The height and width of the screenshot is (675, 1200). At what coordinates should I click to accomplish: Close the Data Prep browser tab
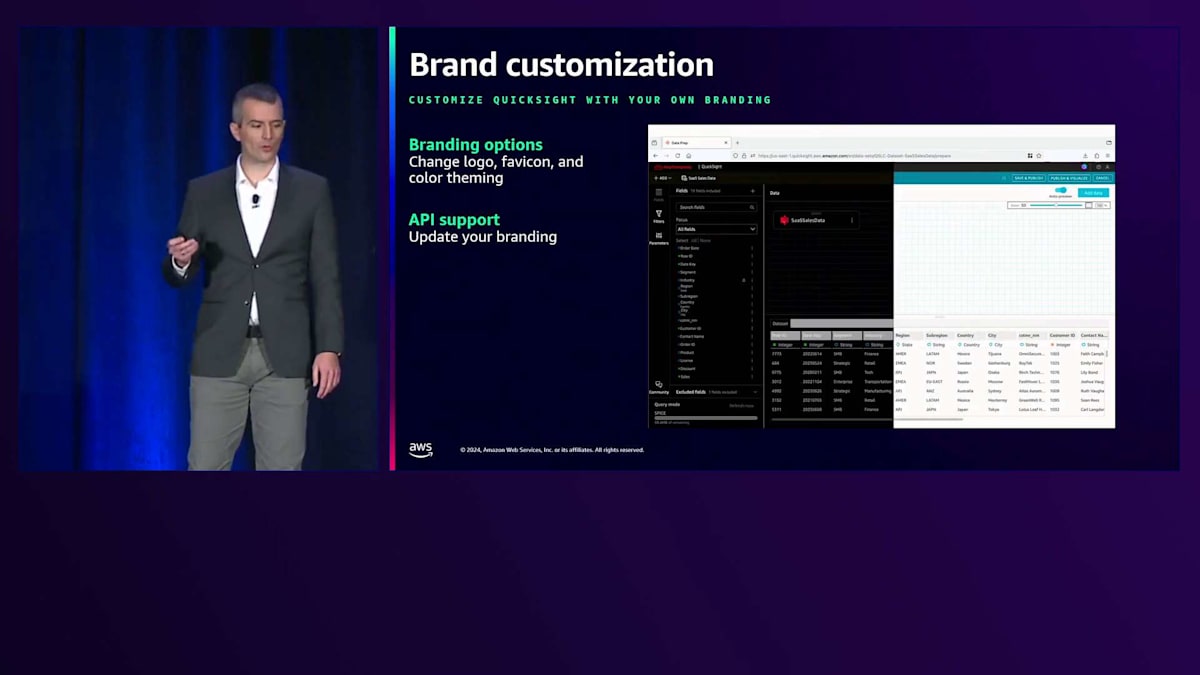coord(726,143)
